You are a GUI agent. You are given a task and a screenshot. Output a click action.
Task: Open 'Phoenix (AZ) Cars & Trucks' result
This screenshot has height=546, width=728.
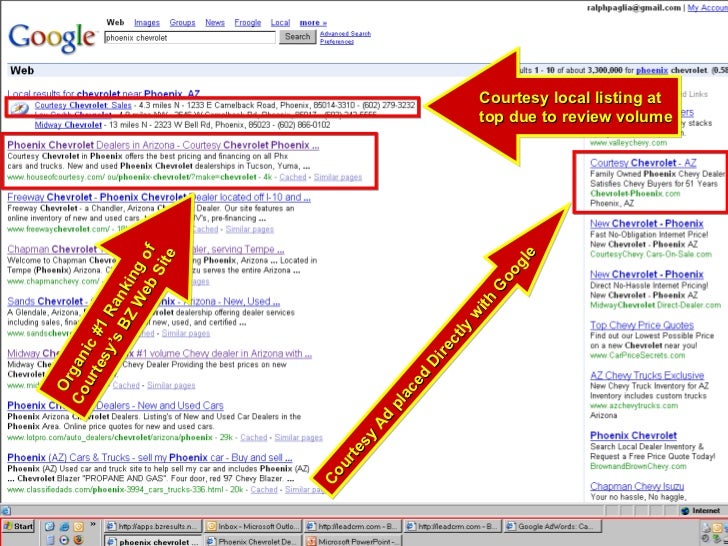pos(150,457)
